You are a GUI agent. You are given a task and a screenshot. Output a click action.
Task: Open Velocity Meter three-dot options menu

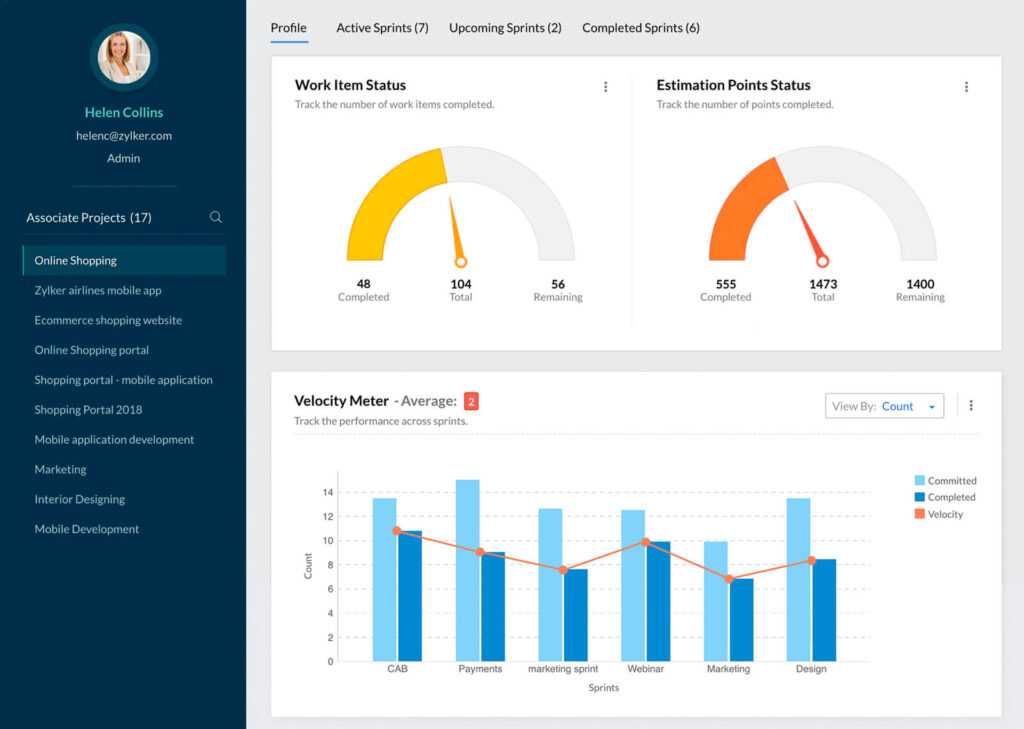(971, 406)
